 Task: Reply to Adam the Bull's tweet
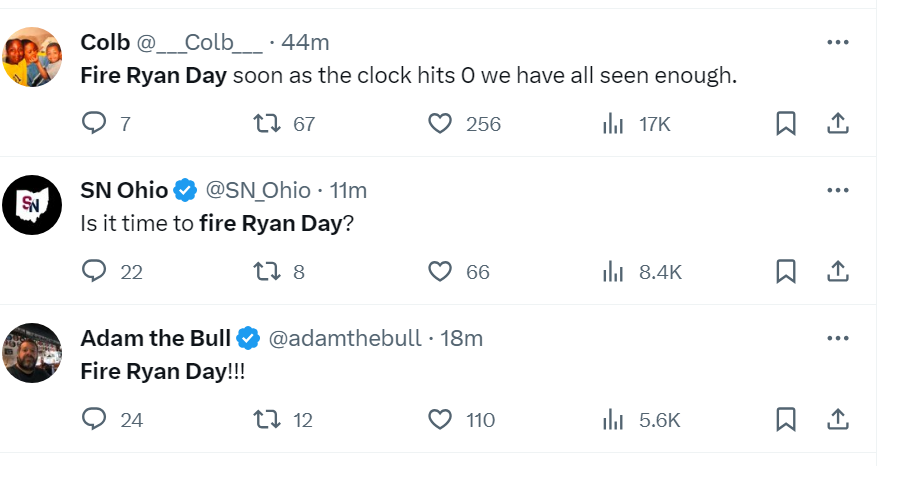tap(94, 419)
